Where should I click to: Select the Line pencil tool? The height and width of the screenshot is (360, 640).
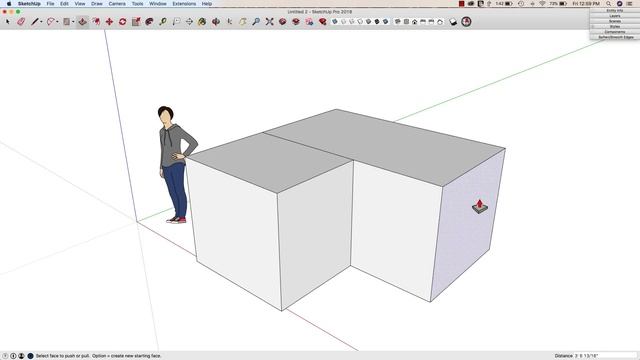(35, 22)
